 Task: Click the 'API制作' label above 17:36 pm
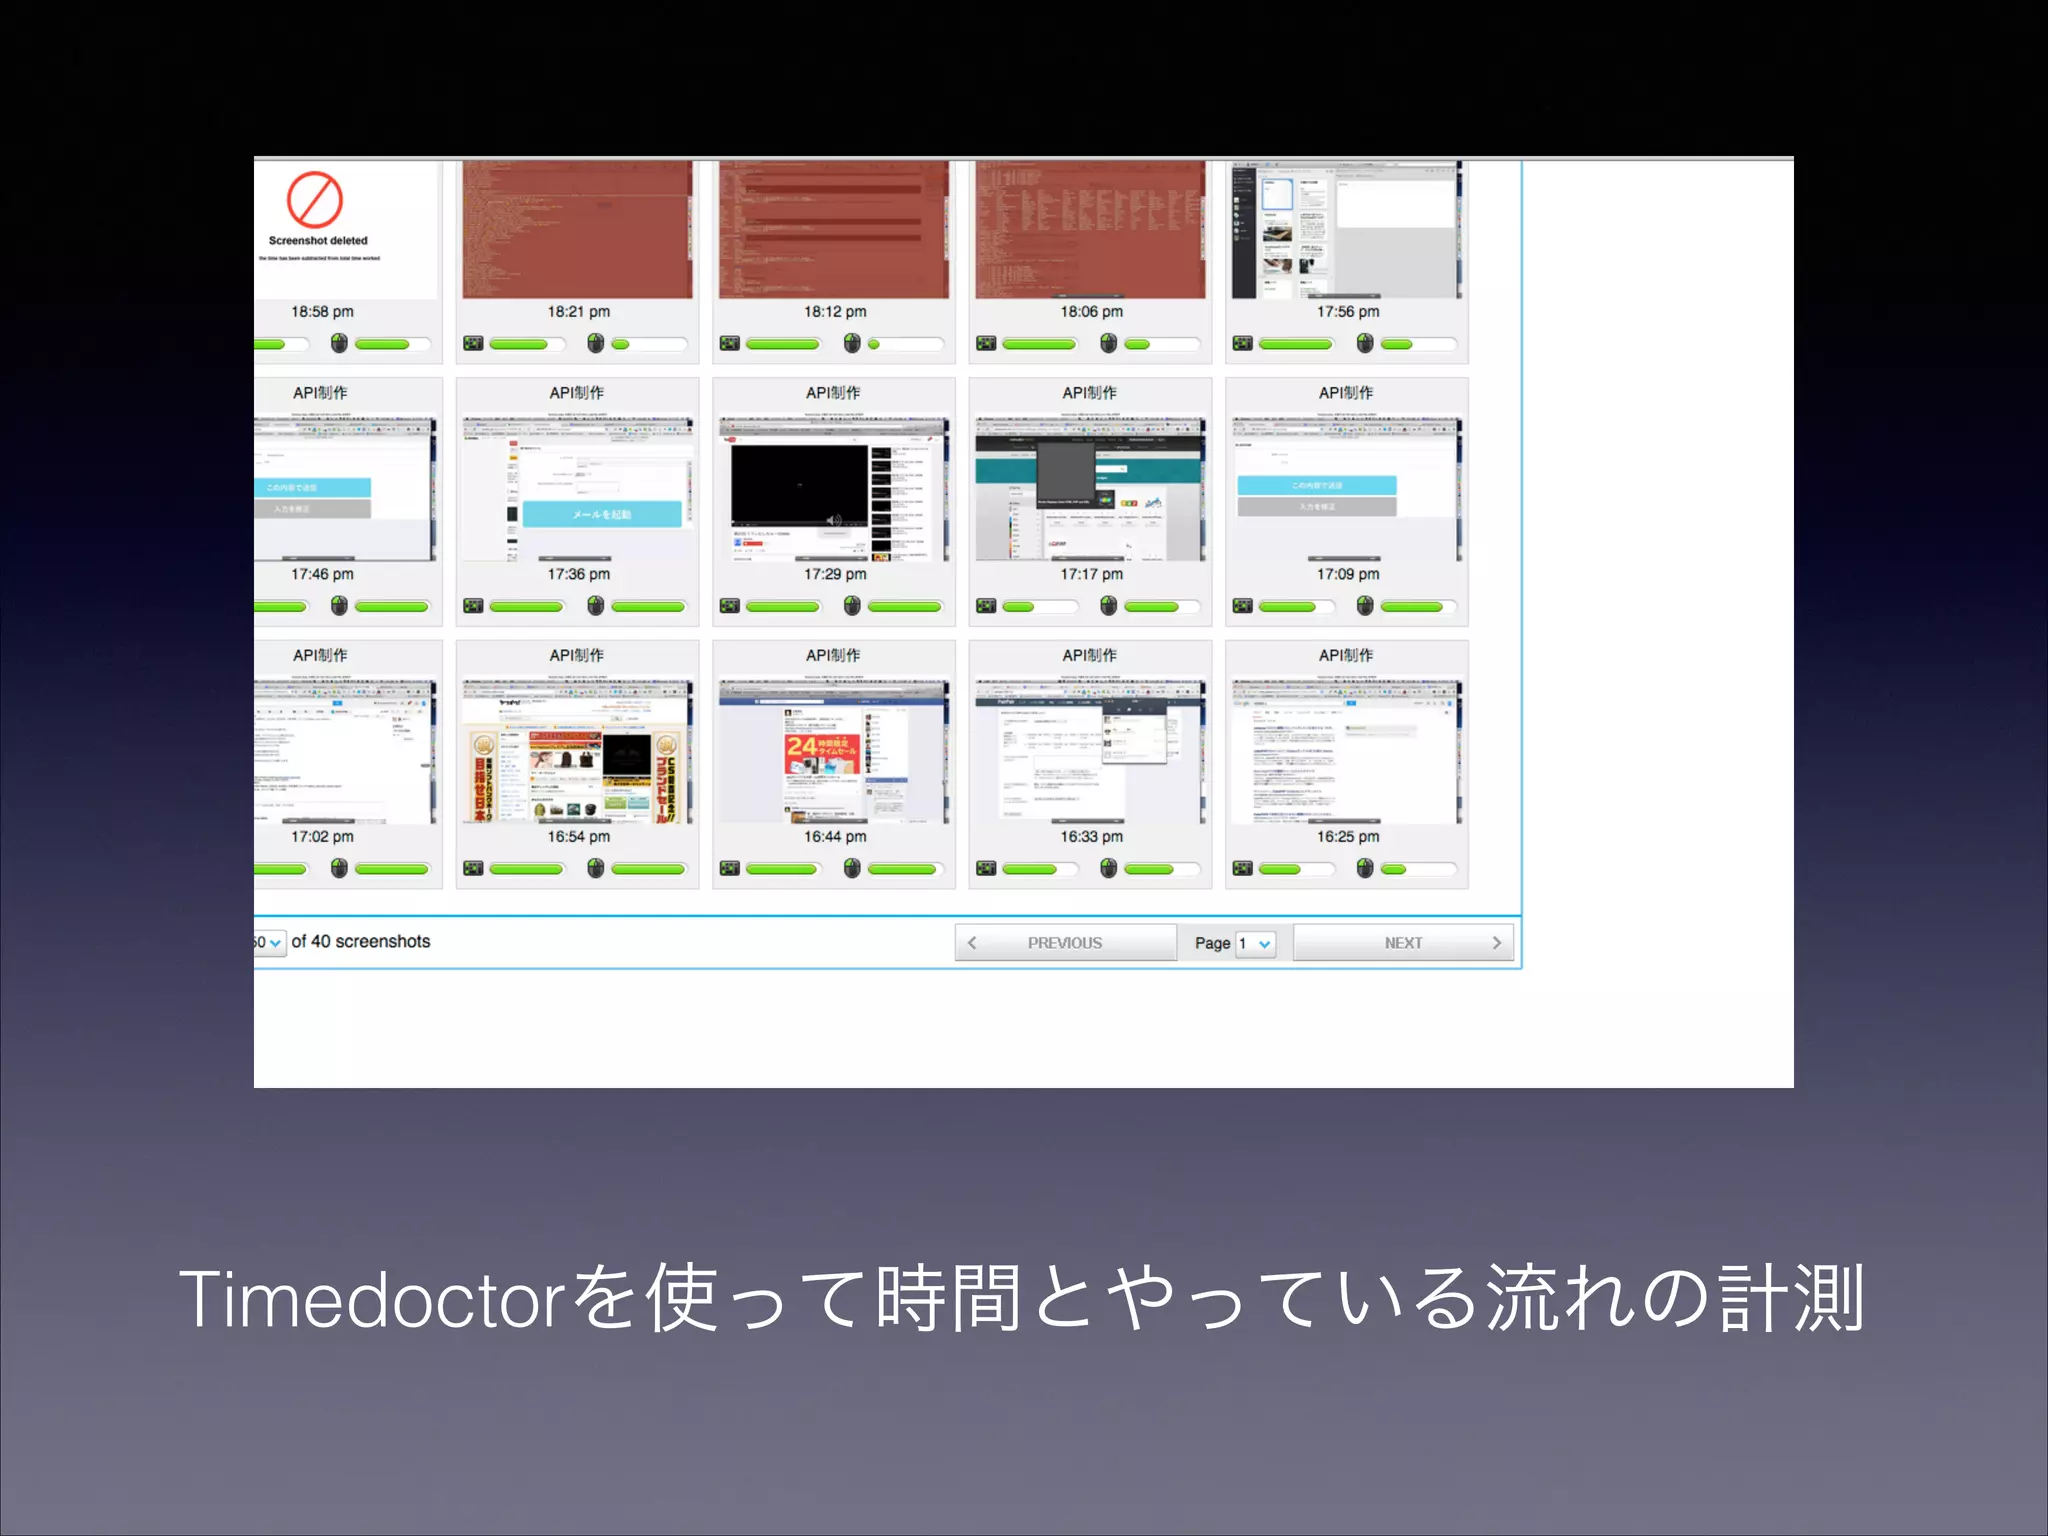(x=577, y=393)
